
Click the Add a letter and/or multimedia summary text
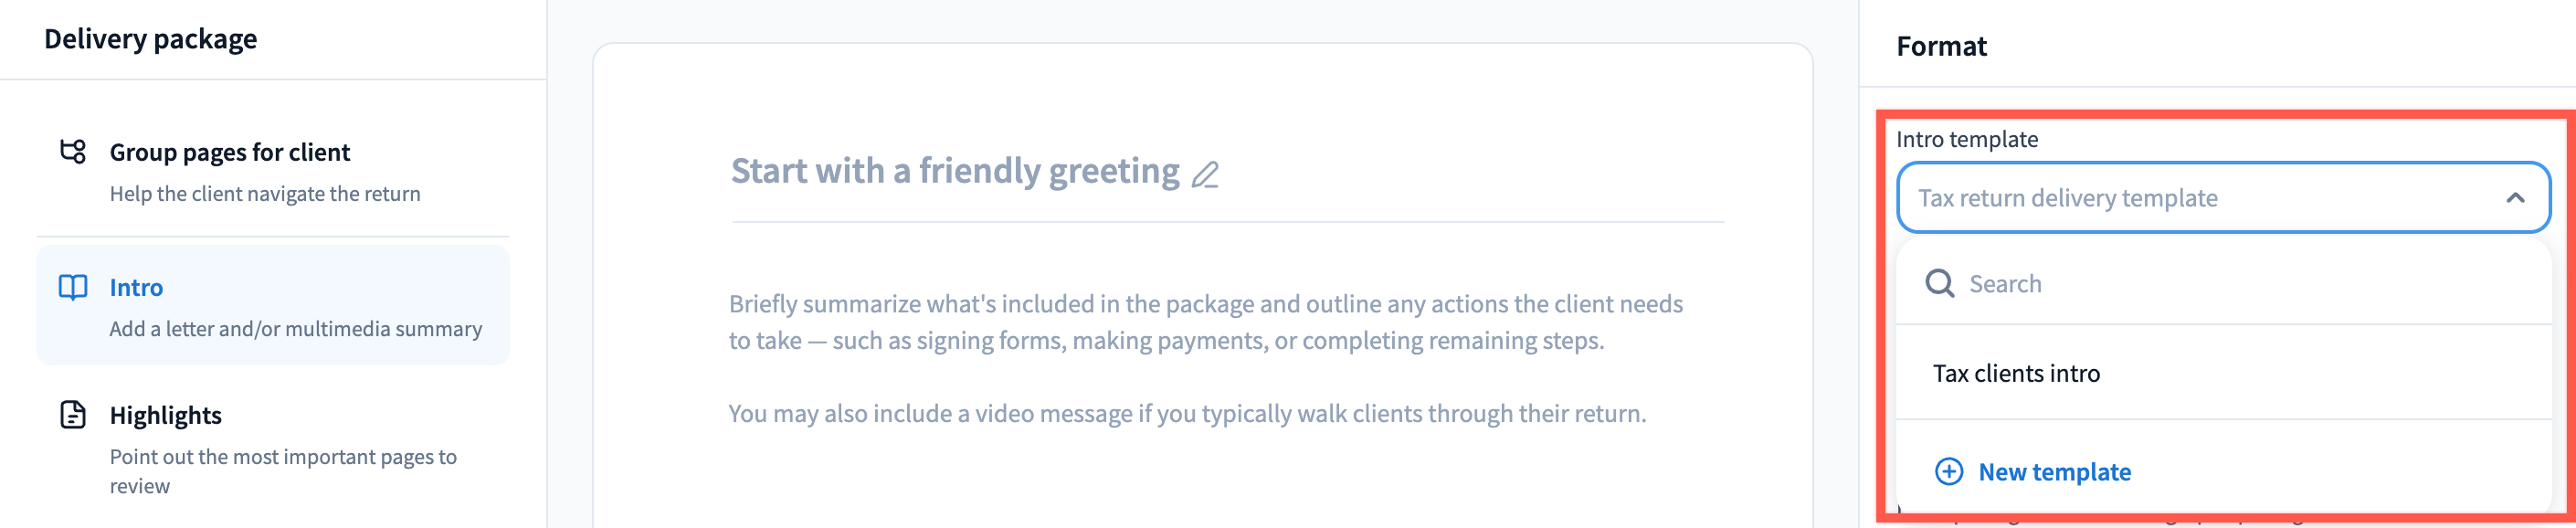(296, 329)
